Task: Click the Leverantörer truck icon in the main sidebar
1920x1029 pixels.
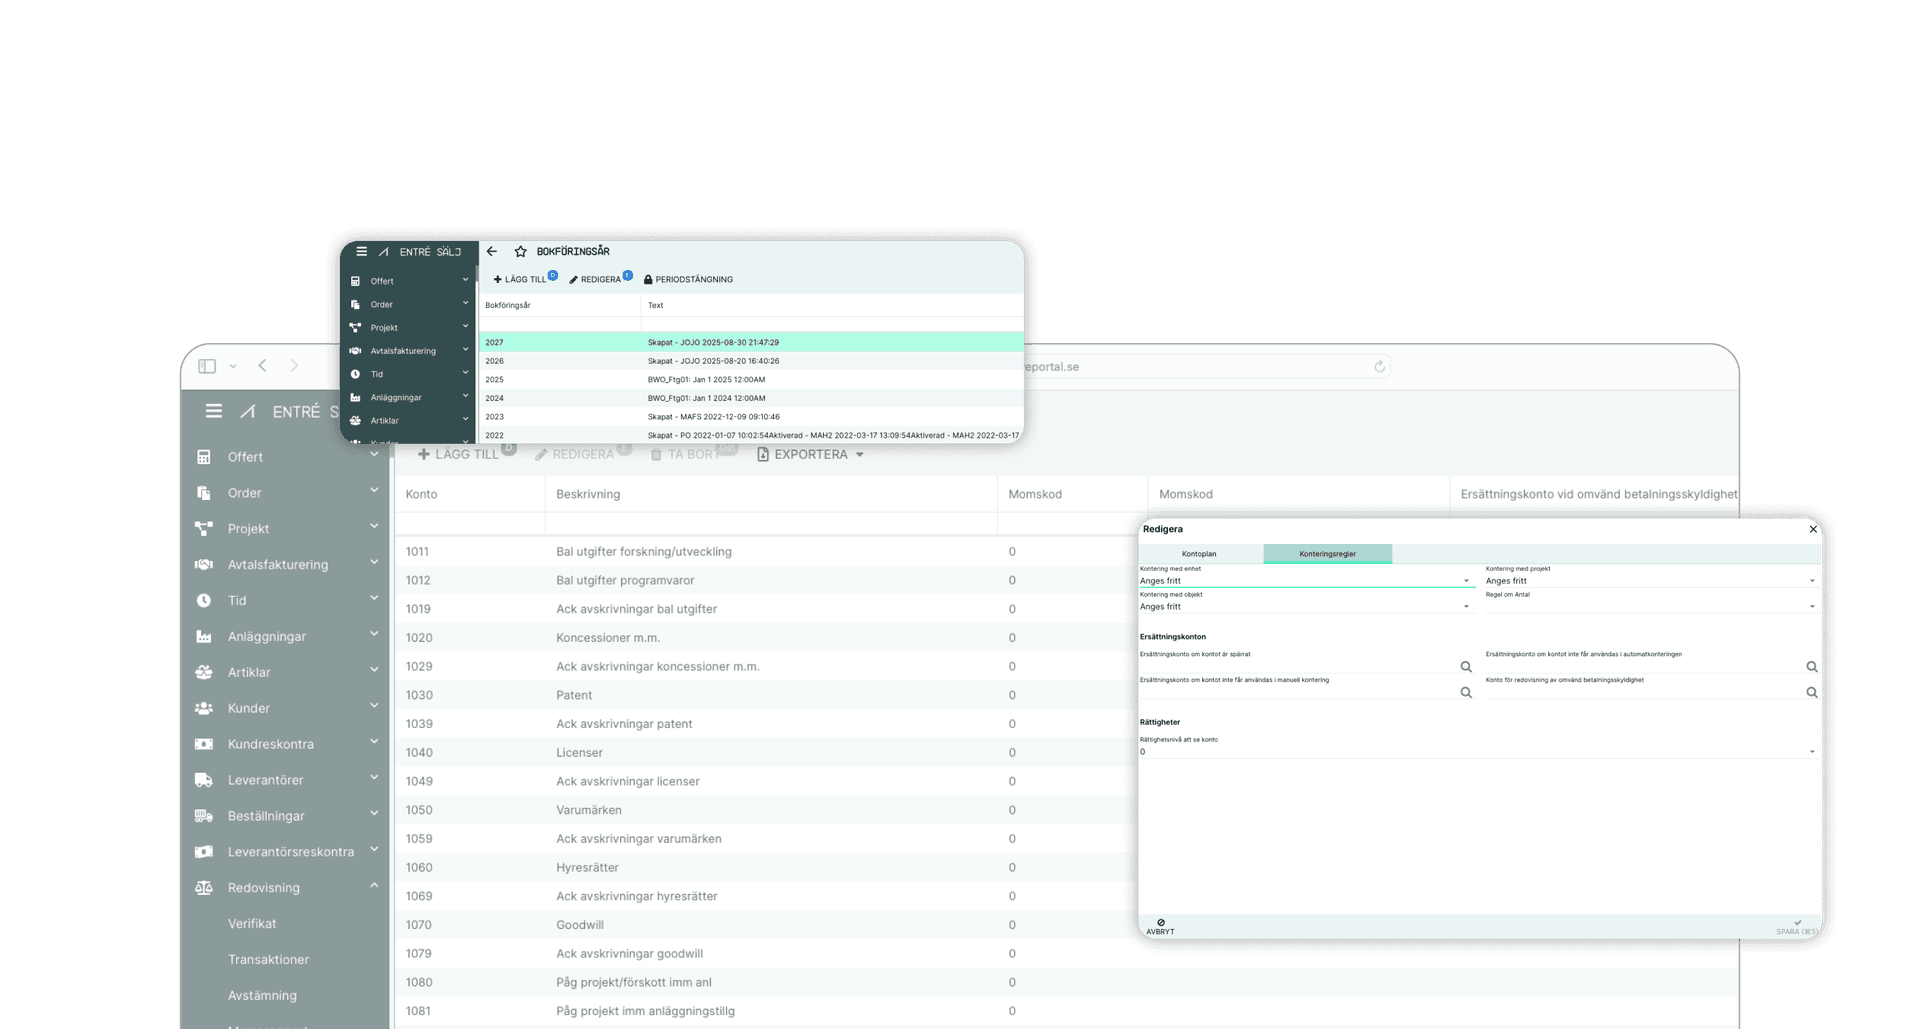Action: (x=204, y=780)
